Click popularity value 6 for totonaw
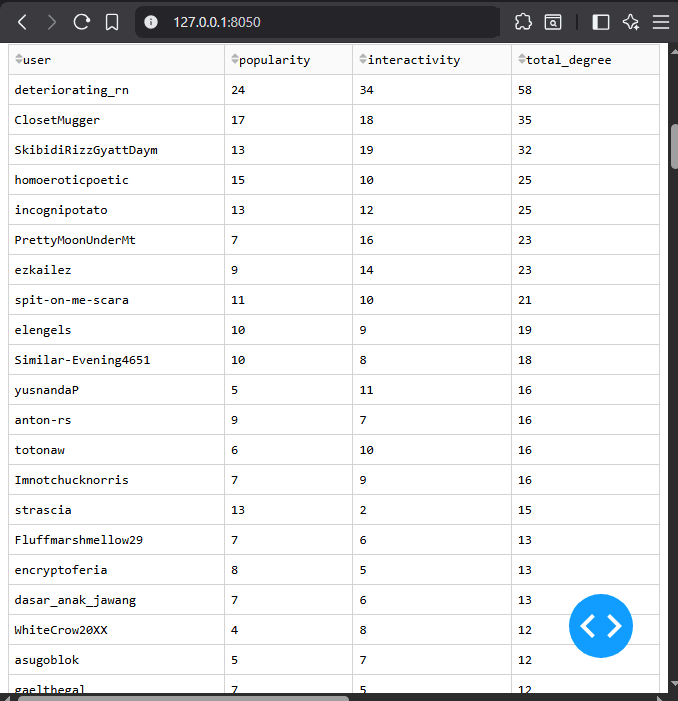 point(288,450)
